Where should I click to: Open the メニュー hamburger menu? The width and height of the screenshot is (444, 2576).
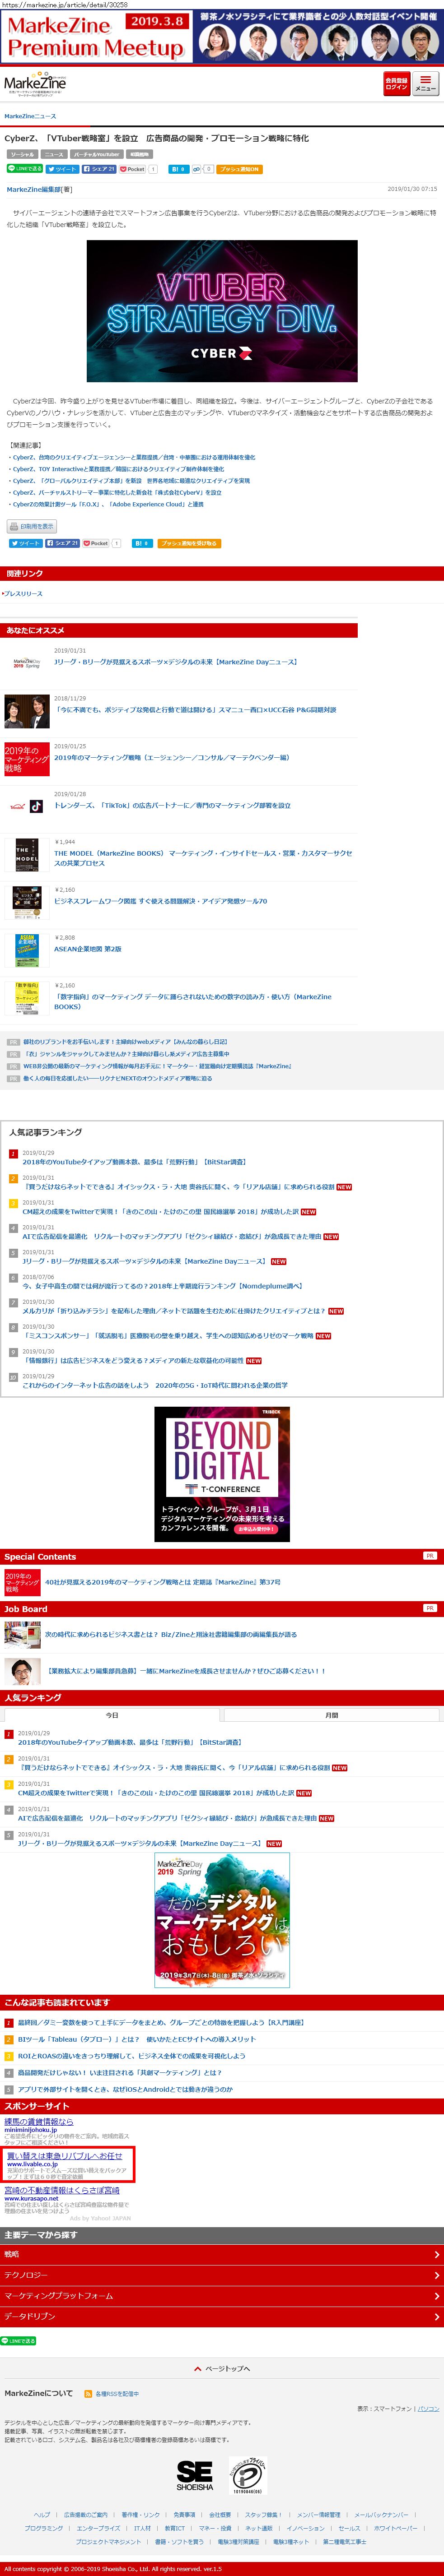425,84
